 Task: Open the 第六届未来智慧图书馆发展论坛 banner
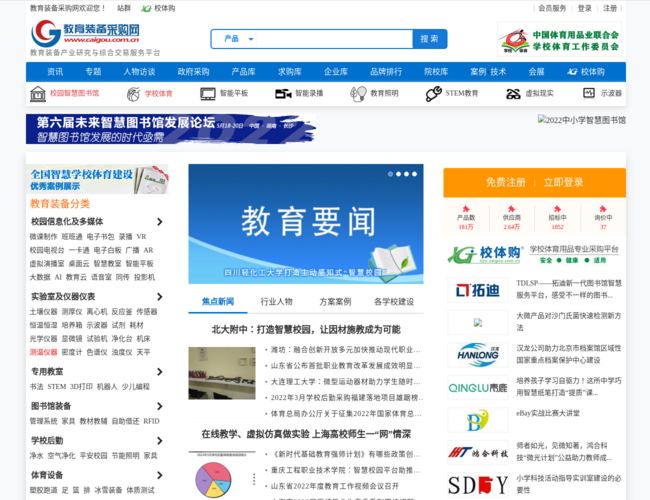(x=171, y=129)
